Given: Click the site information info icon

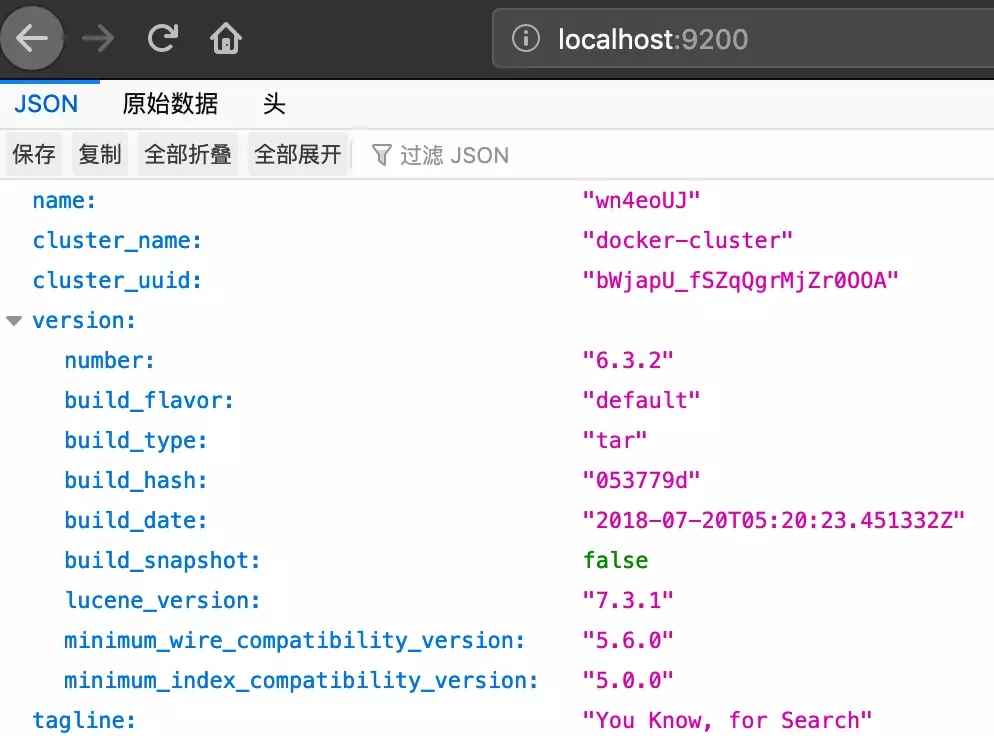Looking at the screenshot, I should click(524, 38).
